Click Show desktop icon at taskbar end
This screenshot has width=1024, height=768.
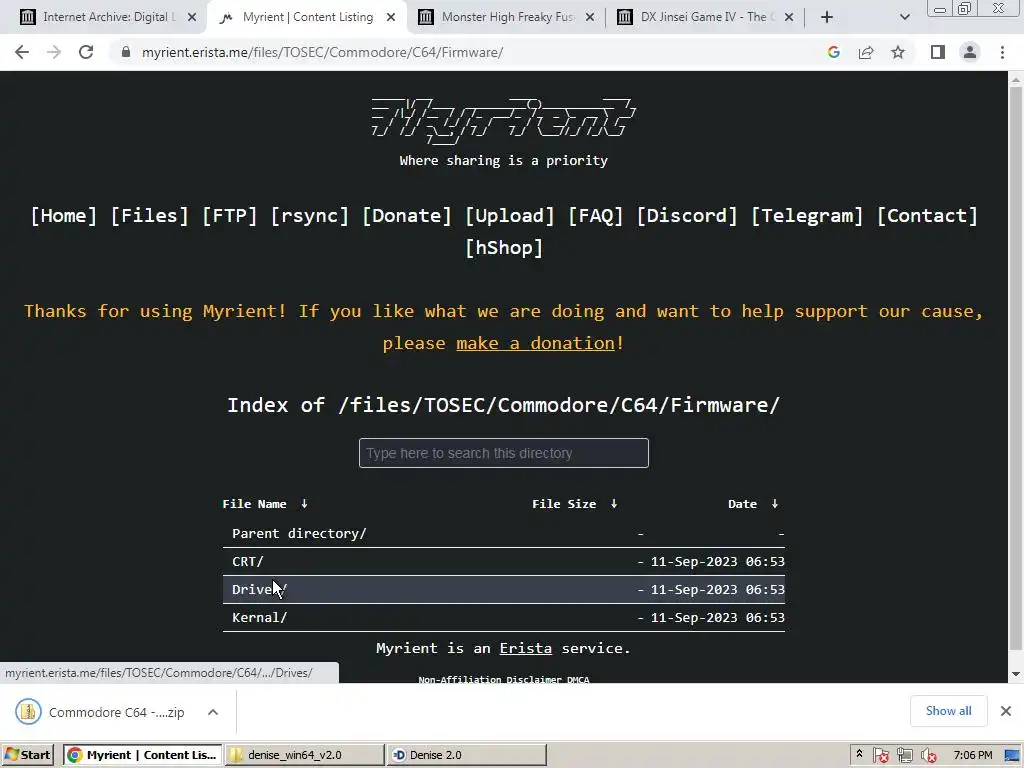point(1012,756)
